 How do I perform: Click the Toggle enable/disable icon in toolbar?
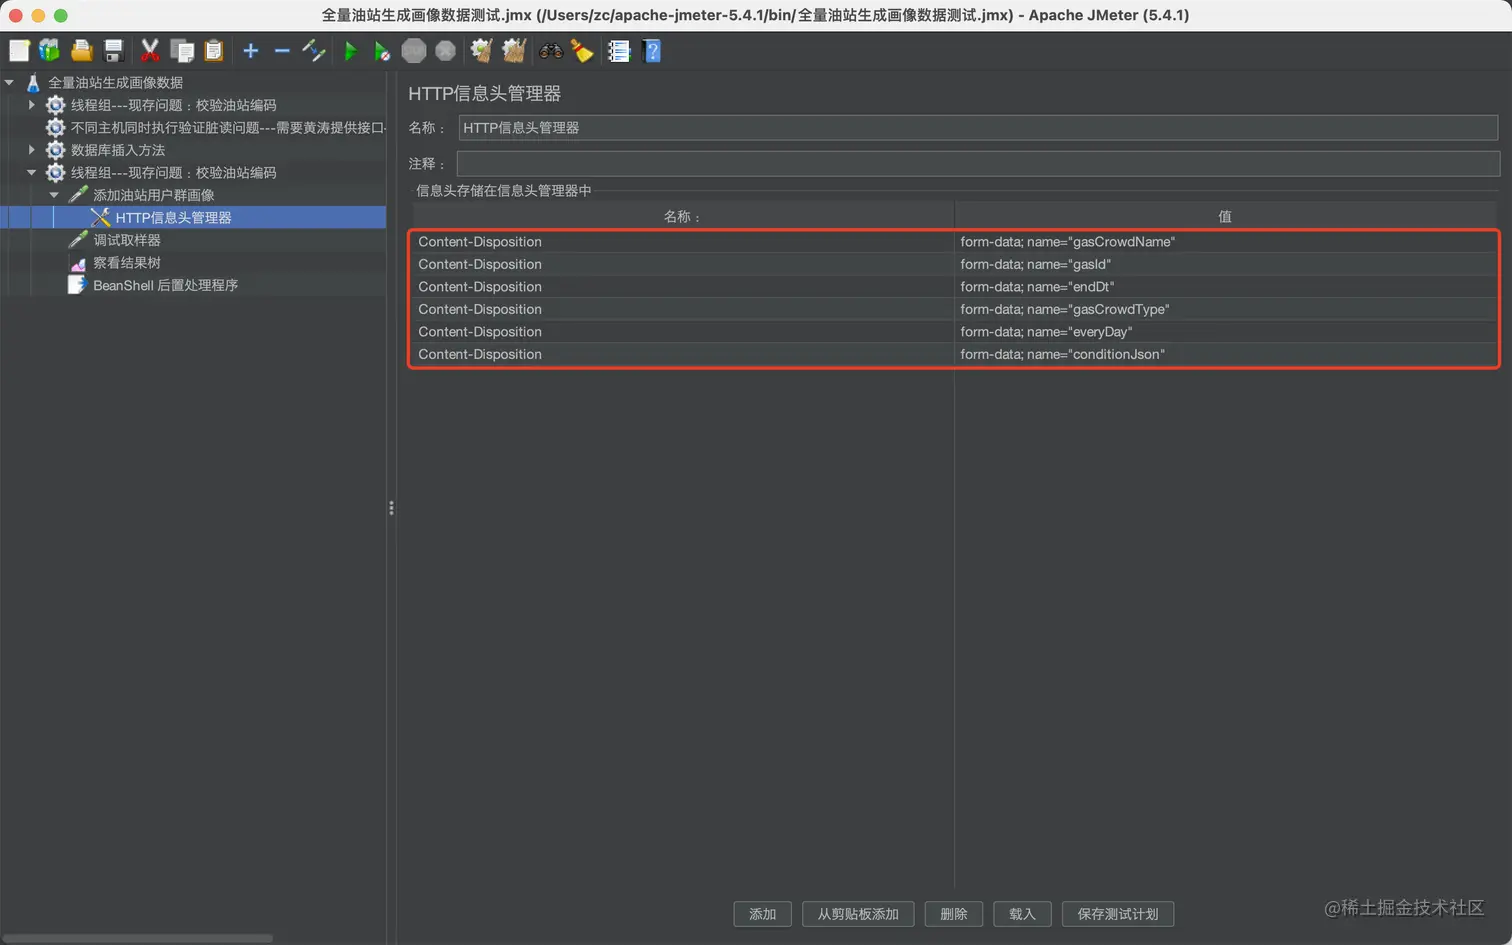click(x=314, y=51)
